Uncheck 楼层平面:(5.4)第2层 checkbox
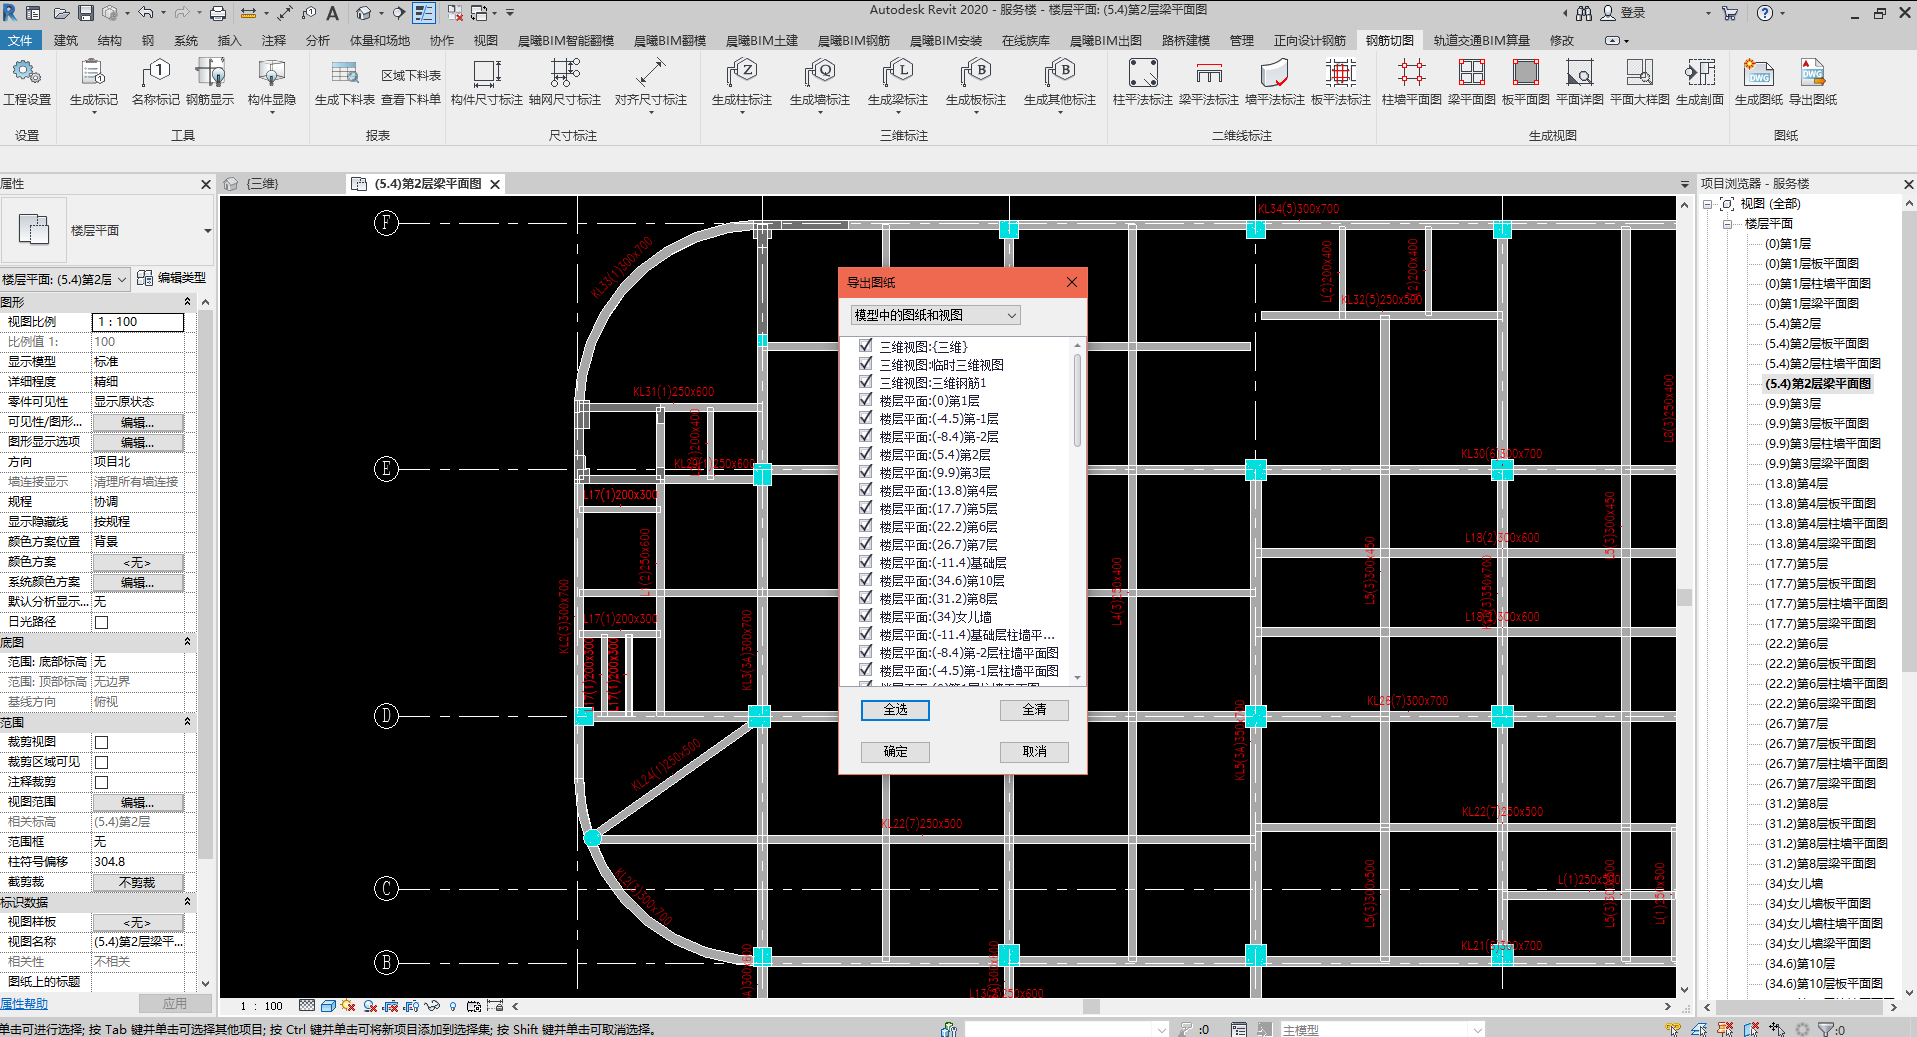1917x1037 pixels. pos(866,454)
